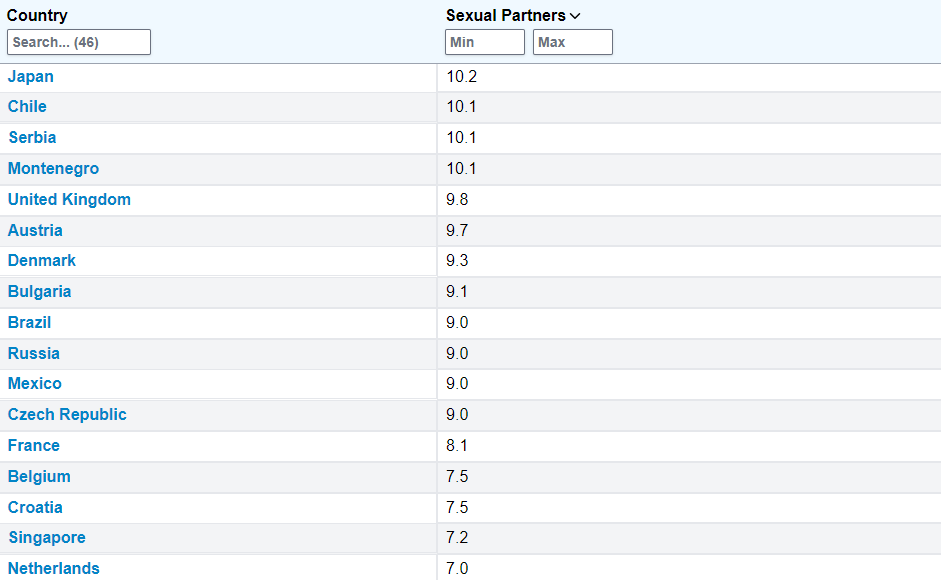941x584 pixels.
Task: Select the Czech Republic link
Action: coord(67,415)
